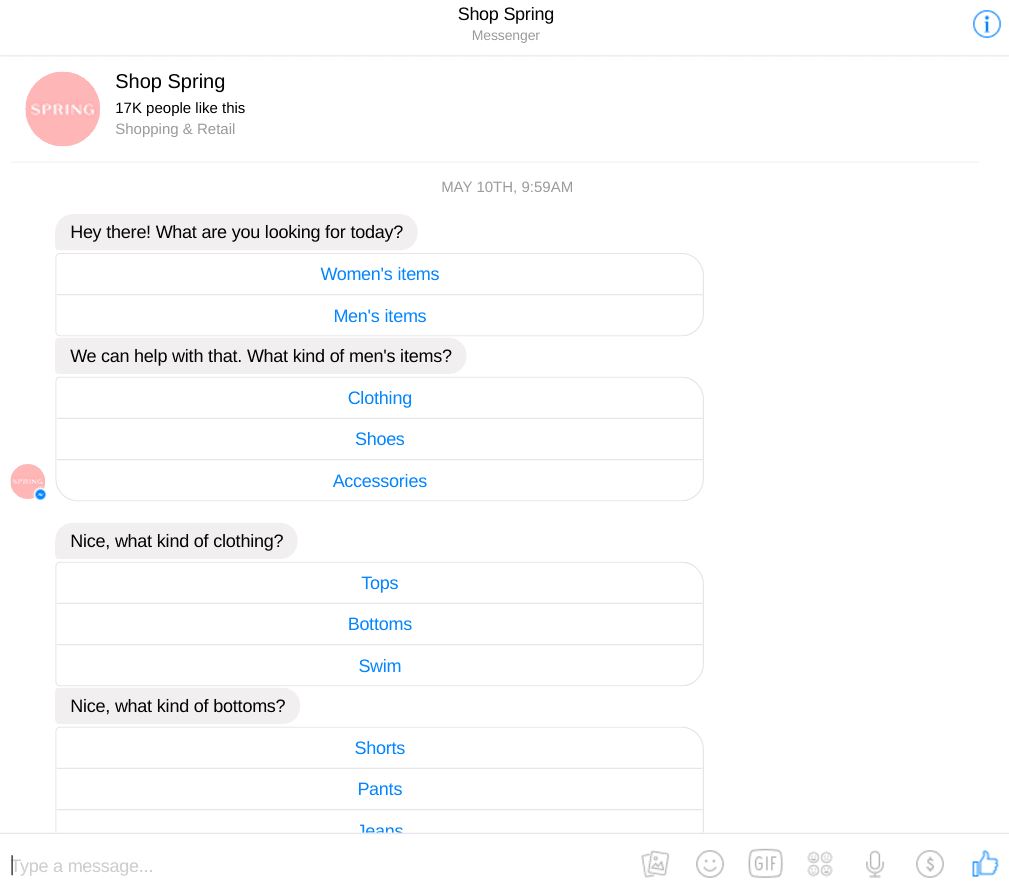Select the Clothing category
The height and width of the screenshot is (888, 1009).
click(x=380, y=398)
